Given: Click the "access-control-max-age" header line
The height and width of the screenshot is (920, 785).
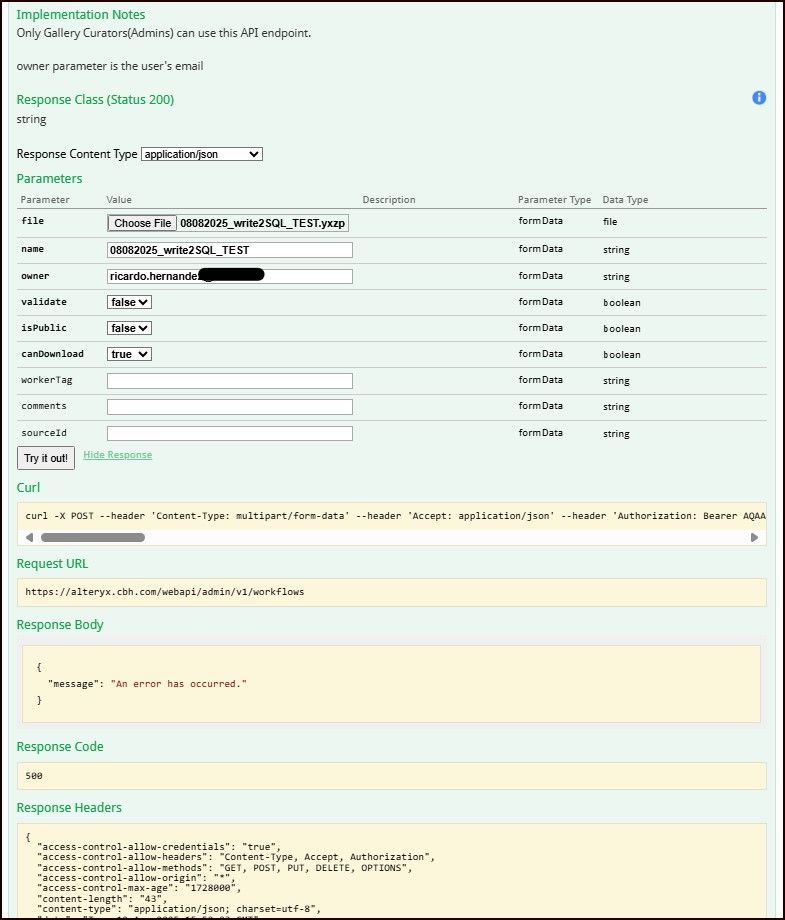Looking at the screenshot, I should 139,888.
